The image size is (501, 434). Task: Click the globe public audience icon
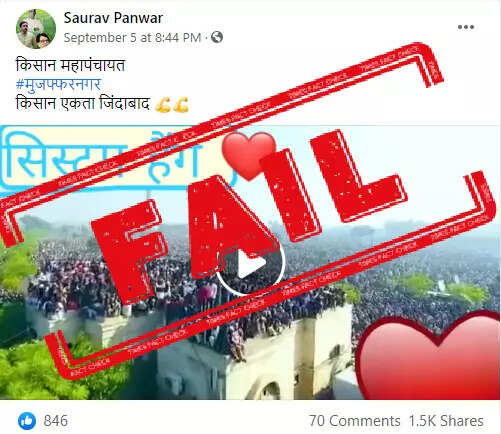click(217, 37)
